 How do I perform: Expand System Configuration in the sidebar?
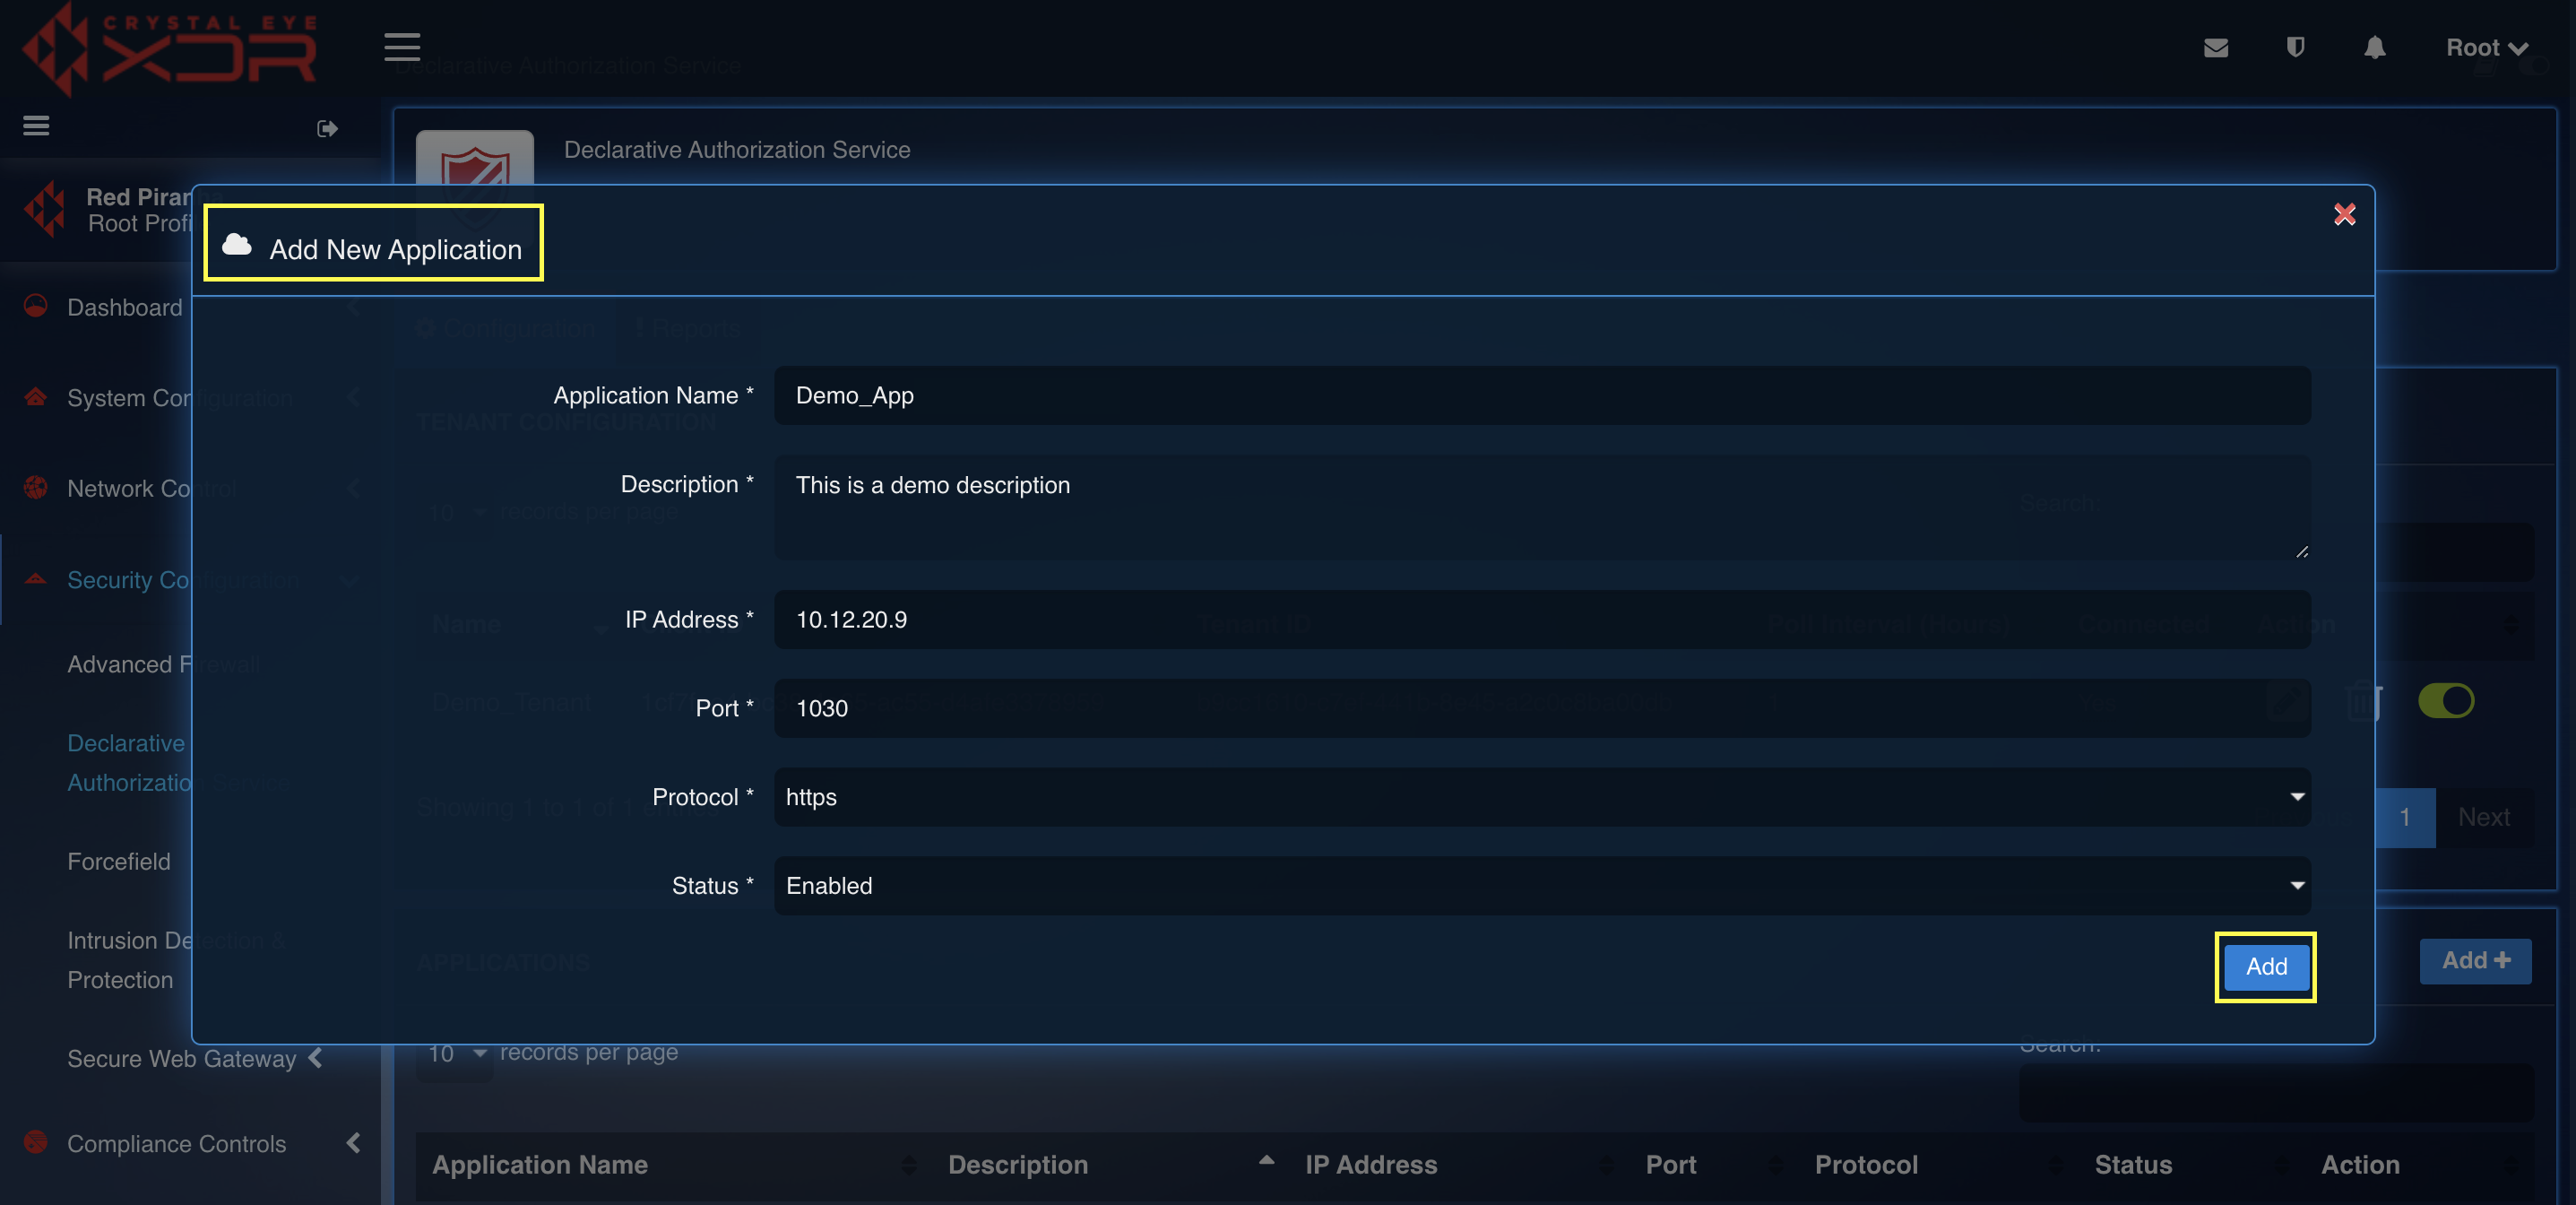pyautogui.click(x=180, y=398)
